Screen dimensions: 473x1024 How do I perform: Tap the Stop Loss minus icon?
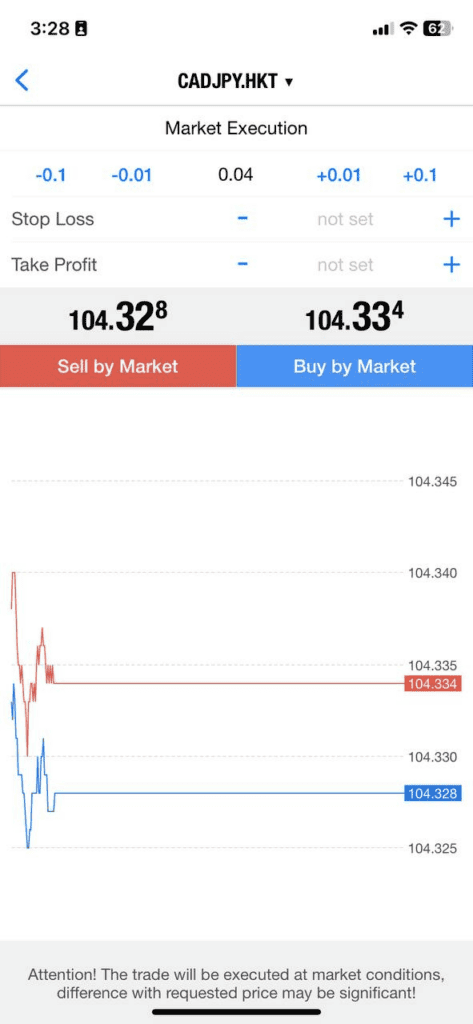click(242, 219)
